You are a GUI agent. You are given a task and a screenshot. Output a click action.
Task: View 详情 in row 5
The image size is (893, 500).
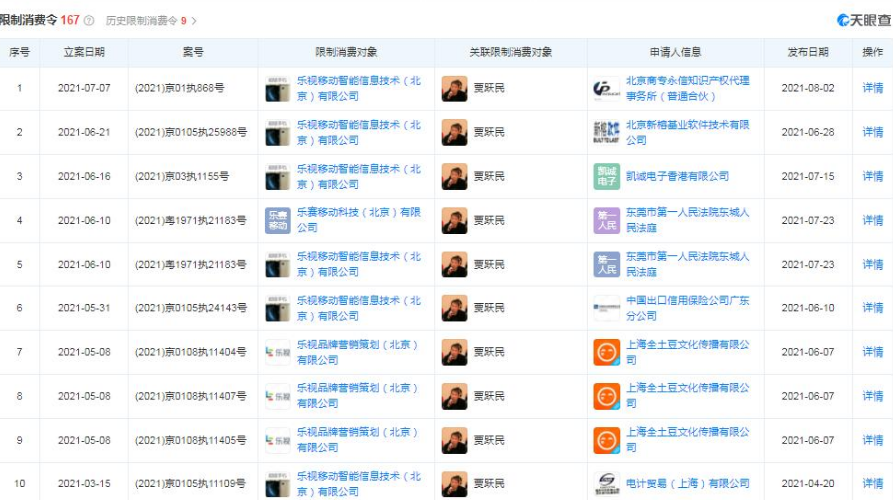[872, 264]
